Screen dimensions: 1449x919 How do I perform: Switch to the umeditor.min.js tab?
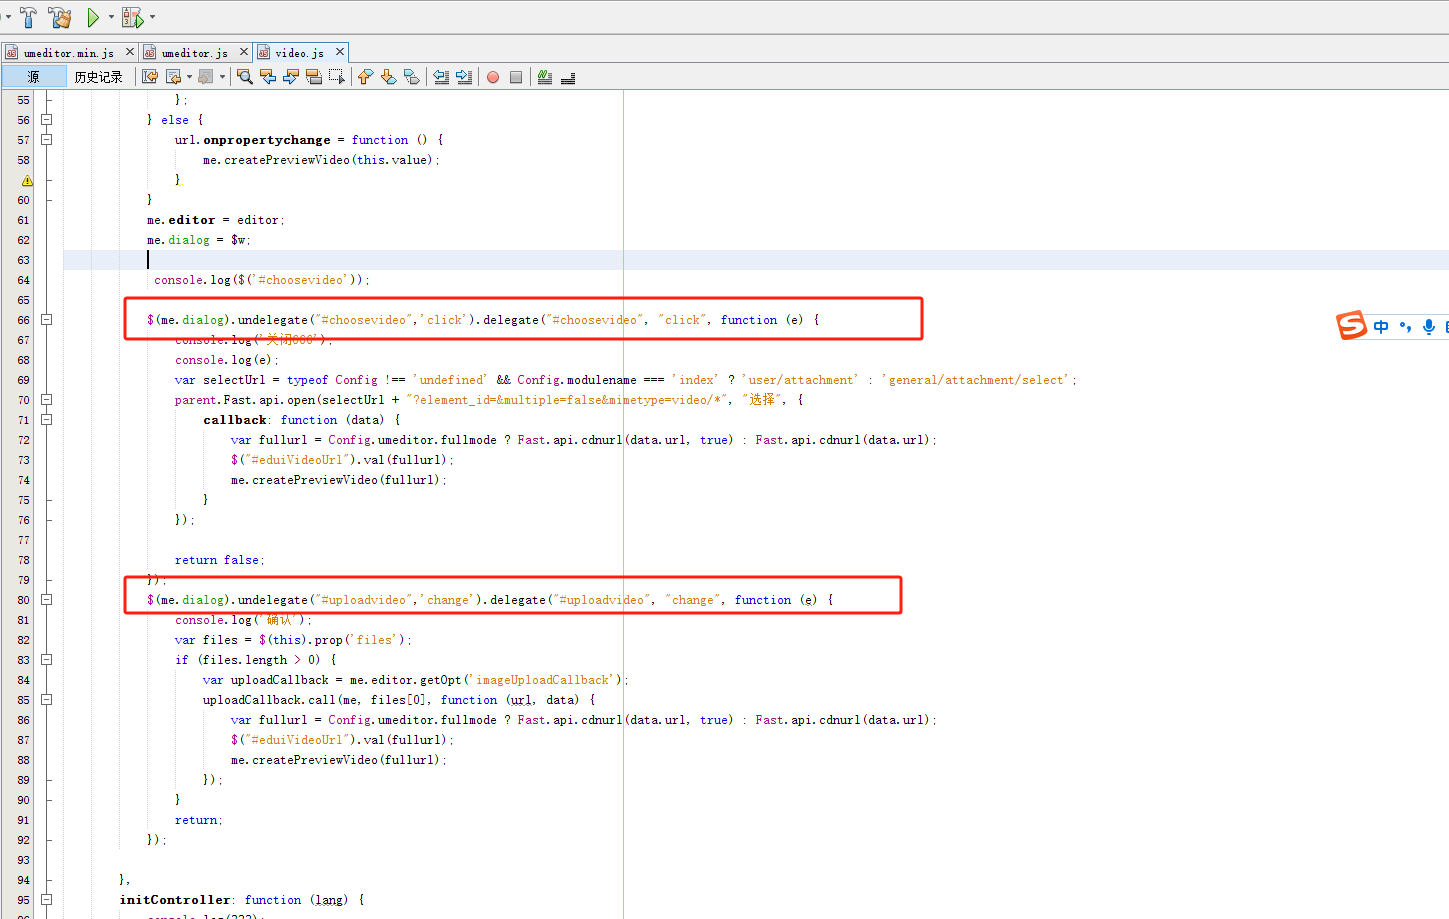(x=68, y=53)
